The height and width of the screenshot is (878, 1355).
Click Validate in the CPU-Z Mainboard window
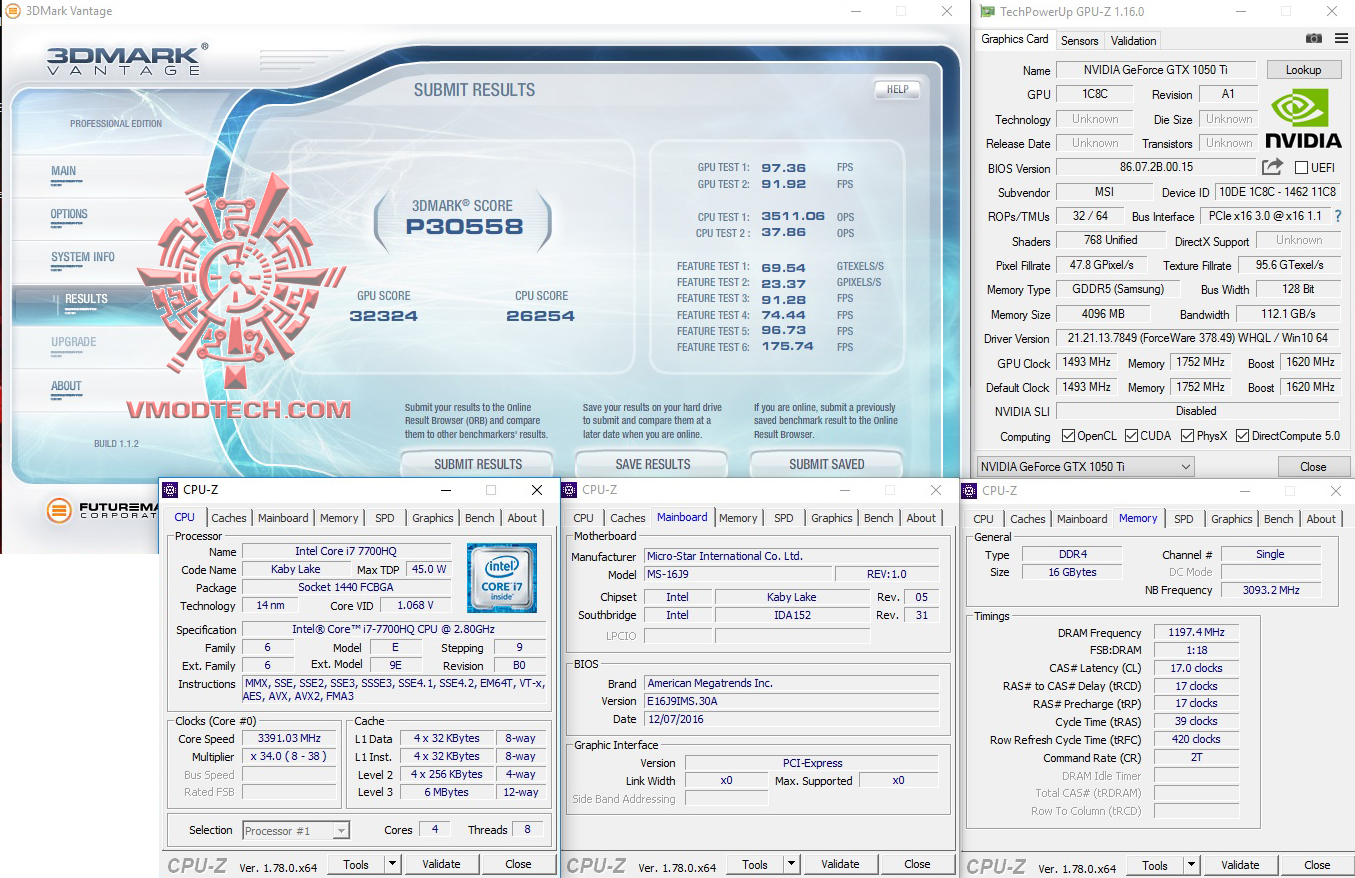coord(840,864)
